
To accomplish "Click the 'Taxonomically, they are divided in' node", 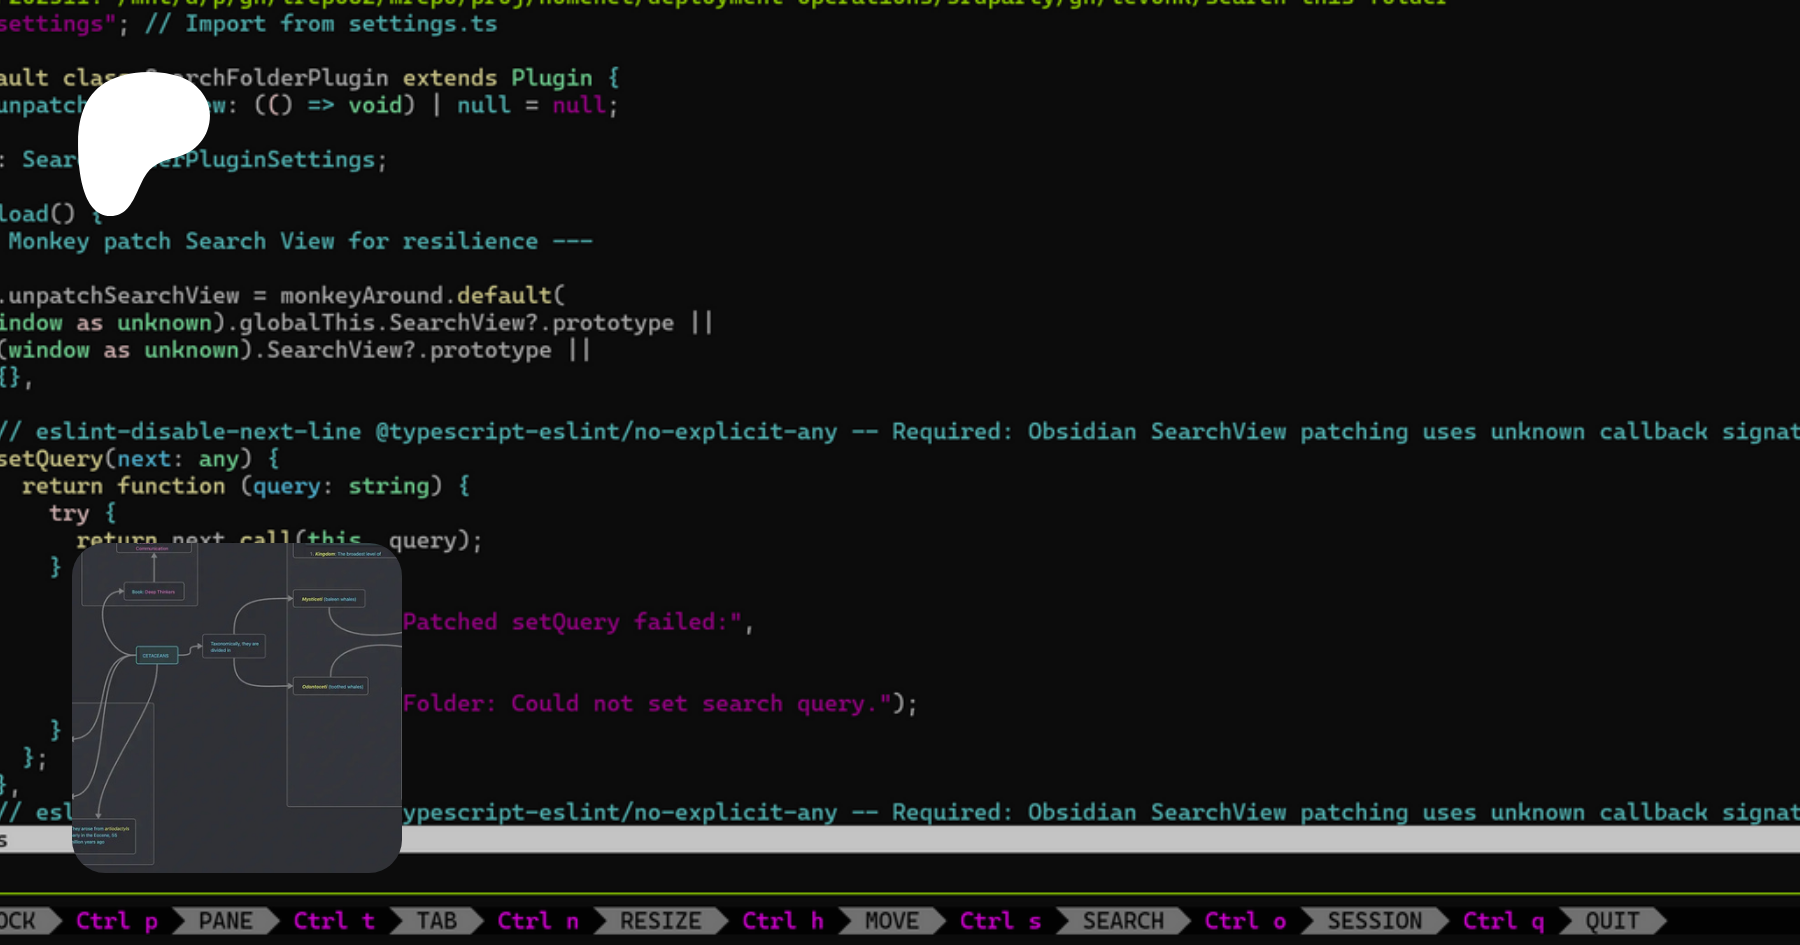I will click(234, 647).
